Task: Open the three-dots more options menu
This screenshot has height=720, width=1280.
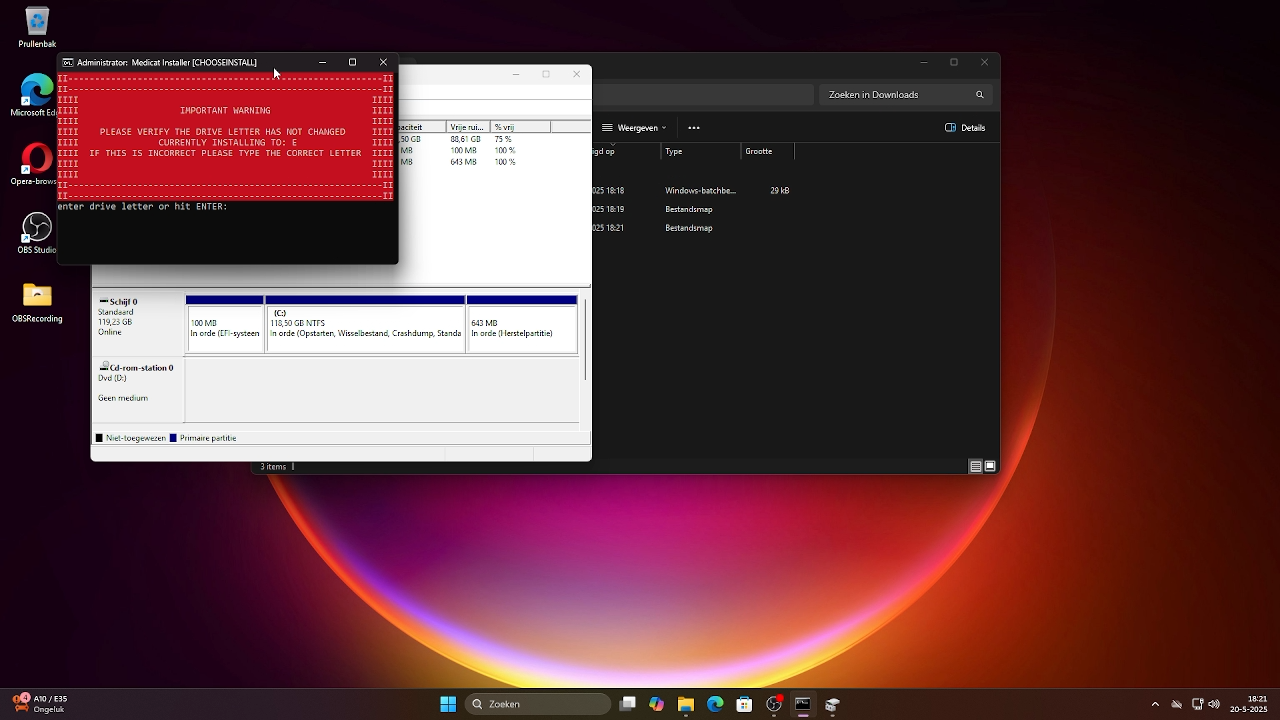Action: pyautogui.click(x=694, y=128)
